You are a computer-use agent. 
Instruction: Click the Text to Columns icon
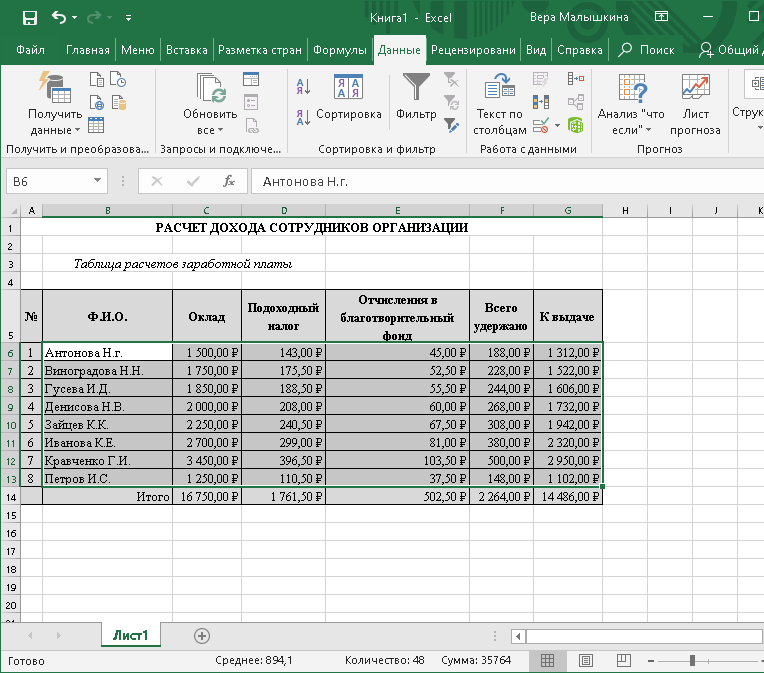tap(499, 90)
